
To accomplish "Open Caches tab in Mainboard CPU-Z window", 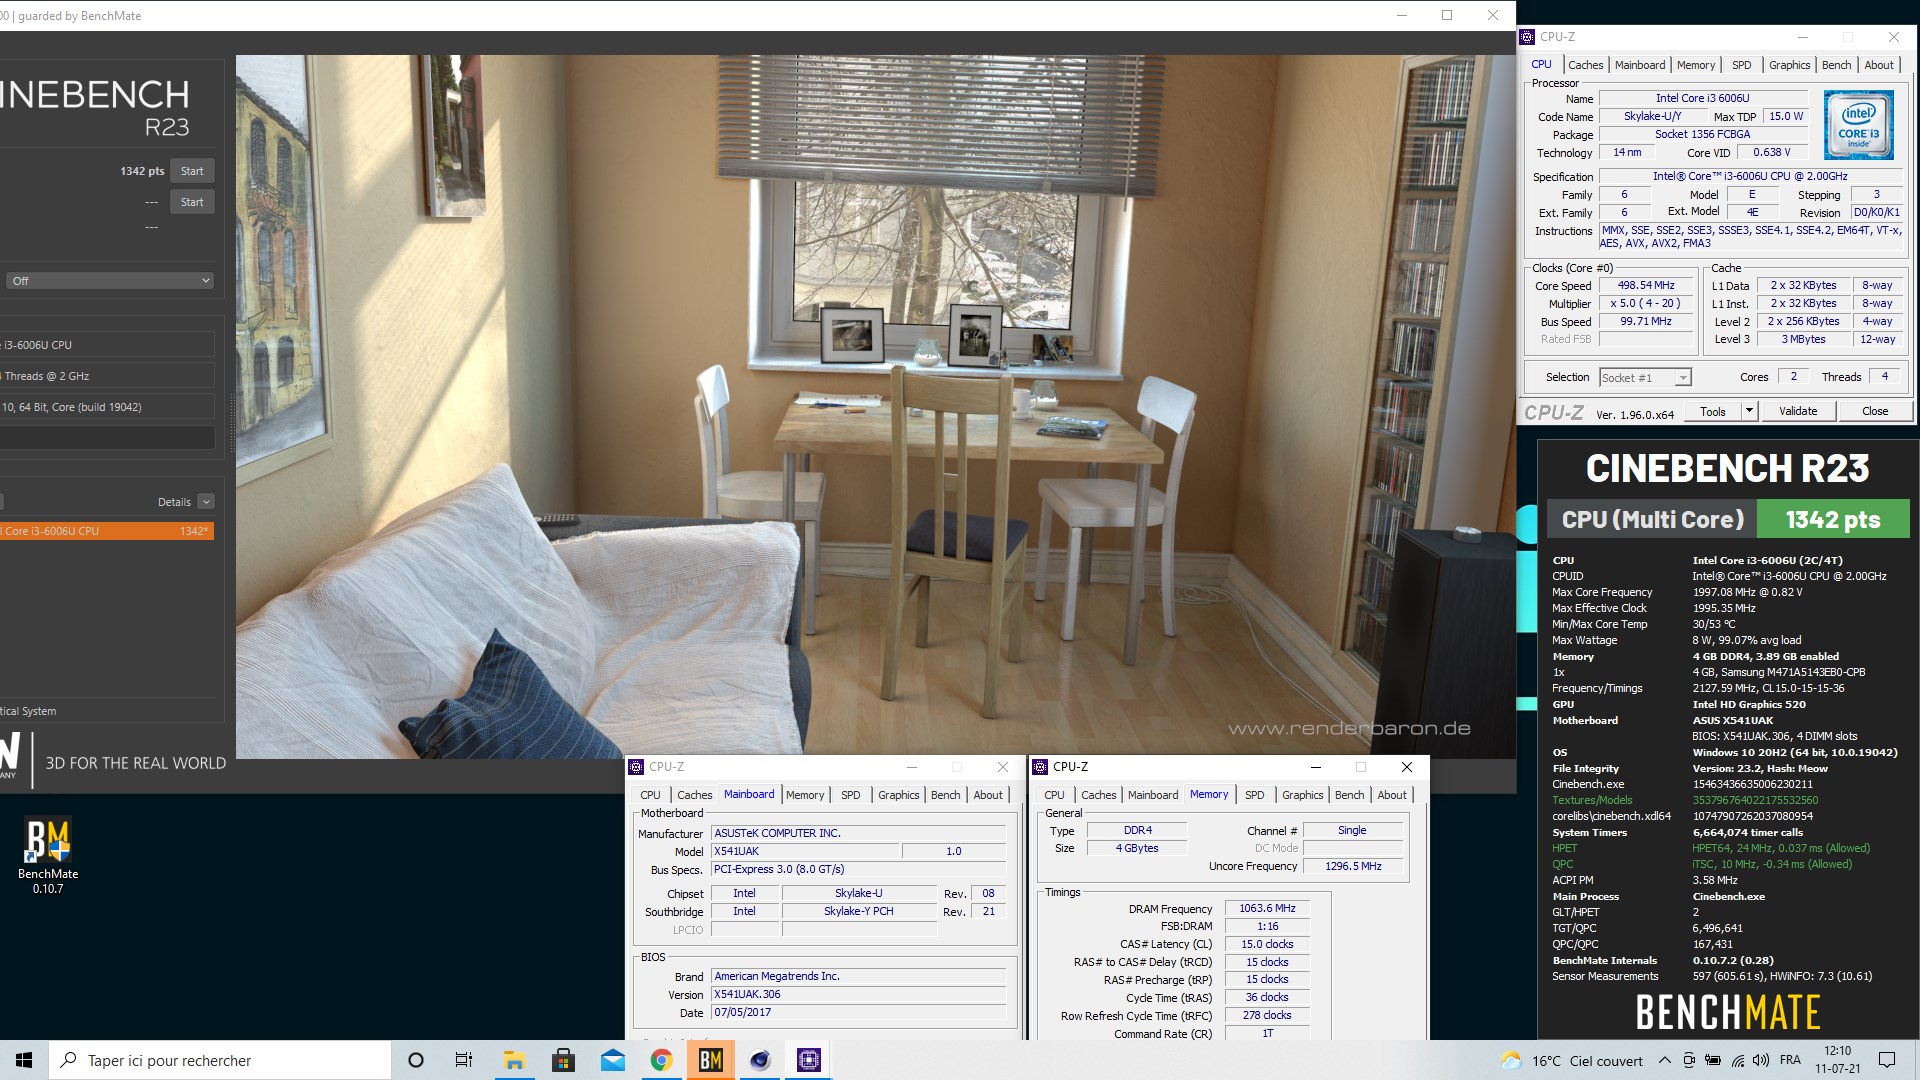I will (x=694, y=795).
